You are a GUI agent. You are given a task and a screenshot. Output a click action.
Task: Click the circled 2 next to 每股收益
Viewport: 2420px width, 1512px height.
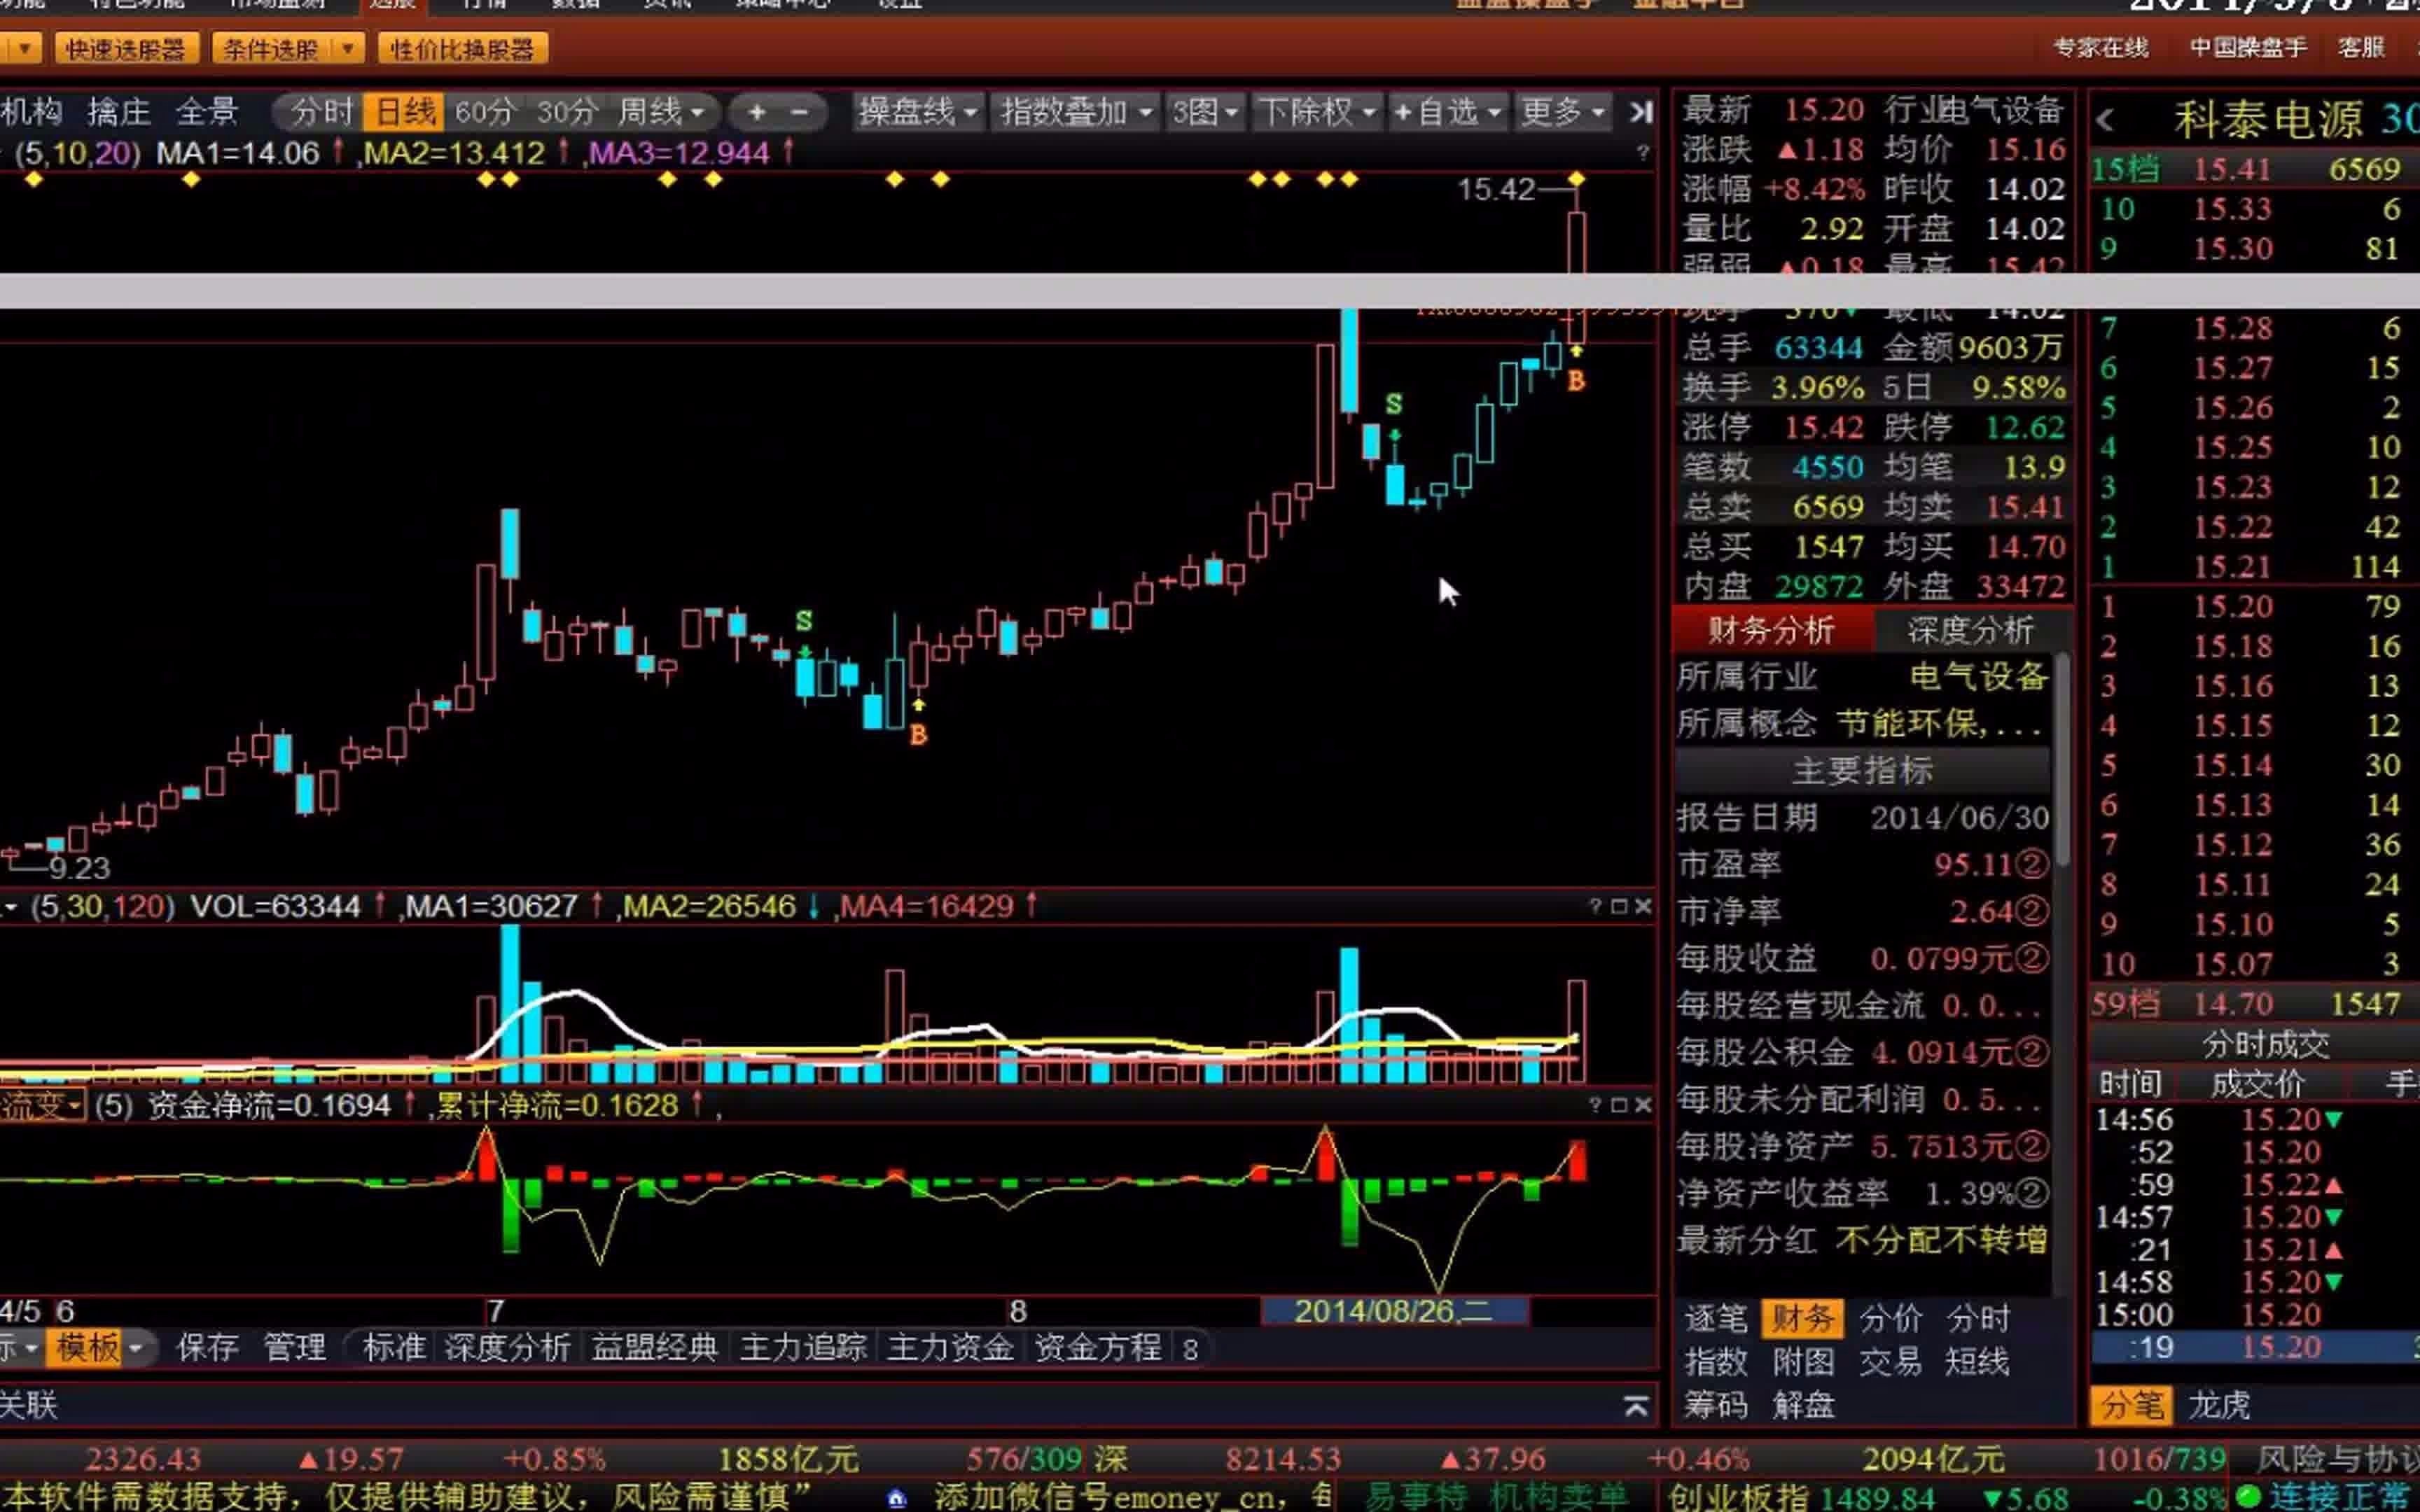(2031, 958)
